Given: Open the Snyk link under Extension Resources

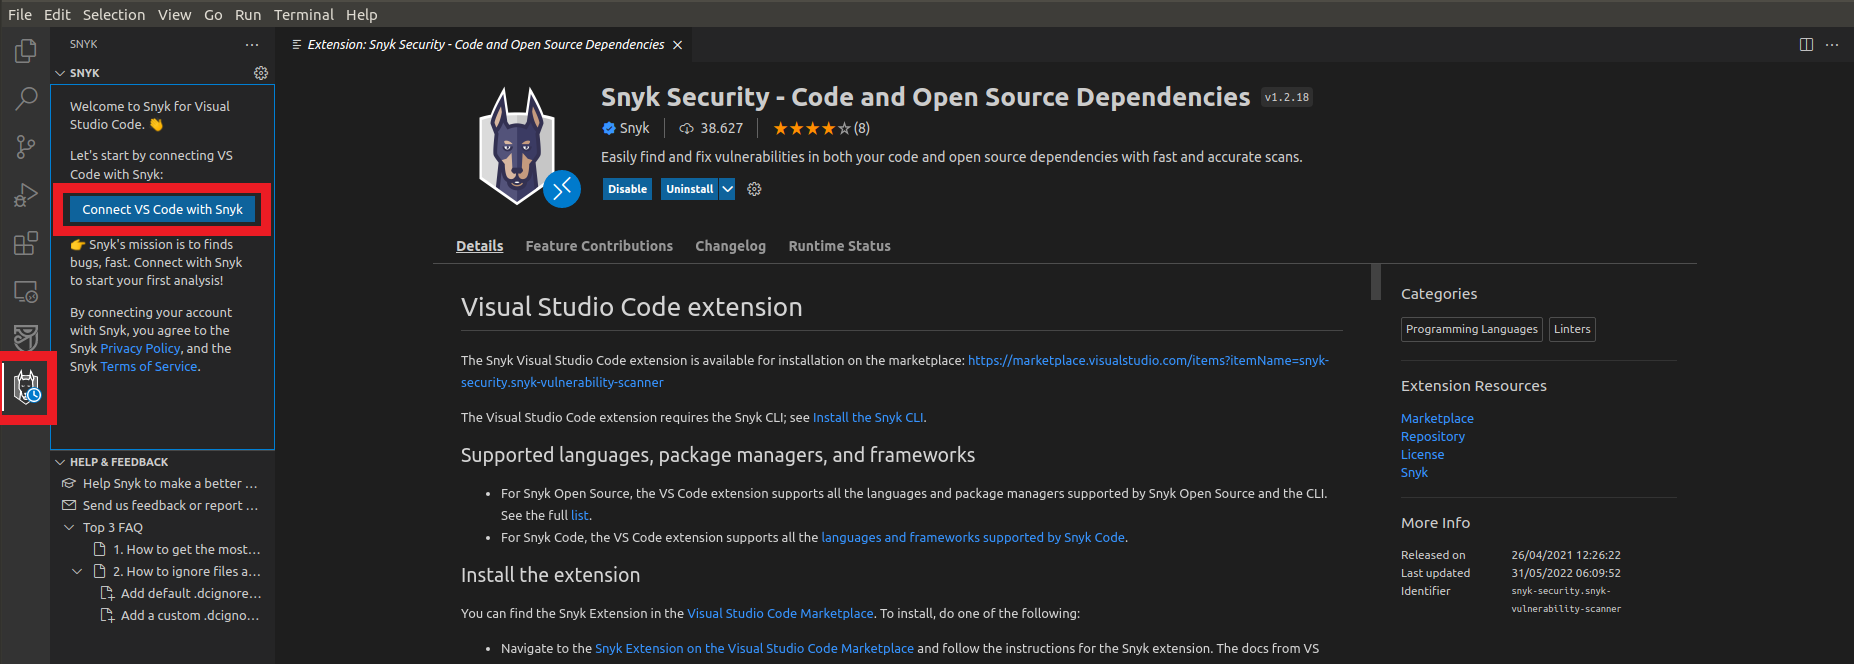Looking at the screenshot, I should (1414, 472).
